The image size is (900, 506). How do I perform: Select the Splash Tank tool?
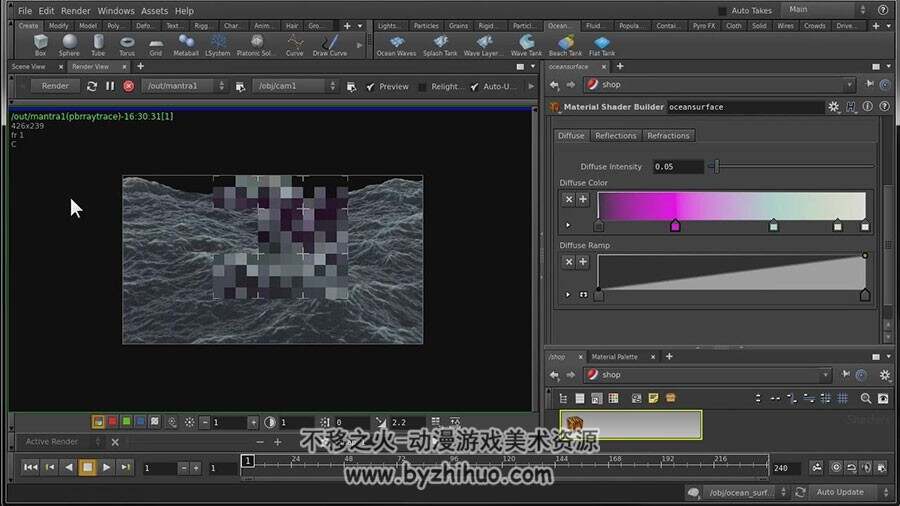440,45
